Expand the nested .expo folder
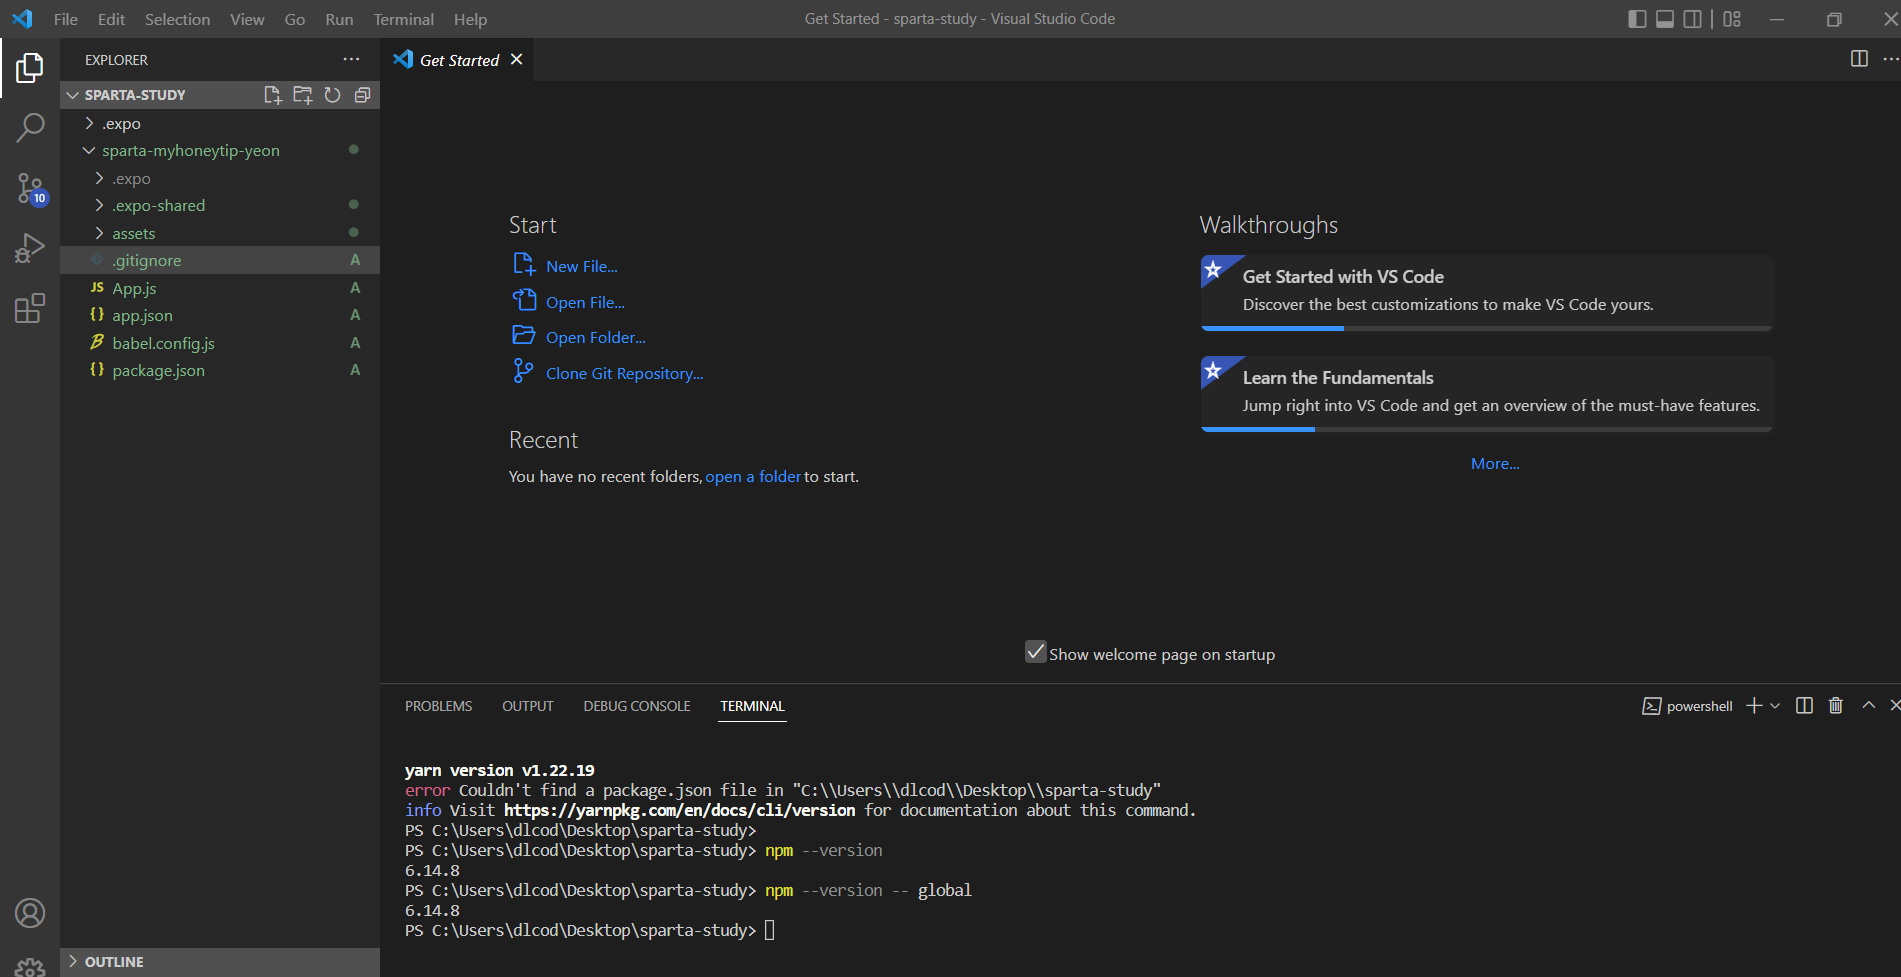This screenshot has height=977, width=1901. pos(100,178)
